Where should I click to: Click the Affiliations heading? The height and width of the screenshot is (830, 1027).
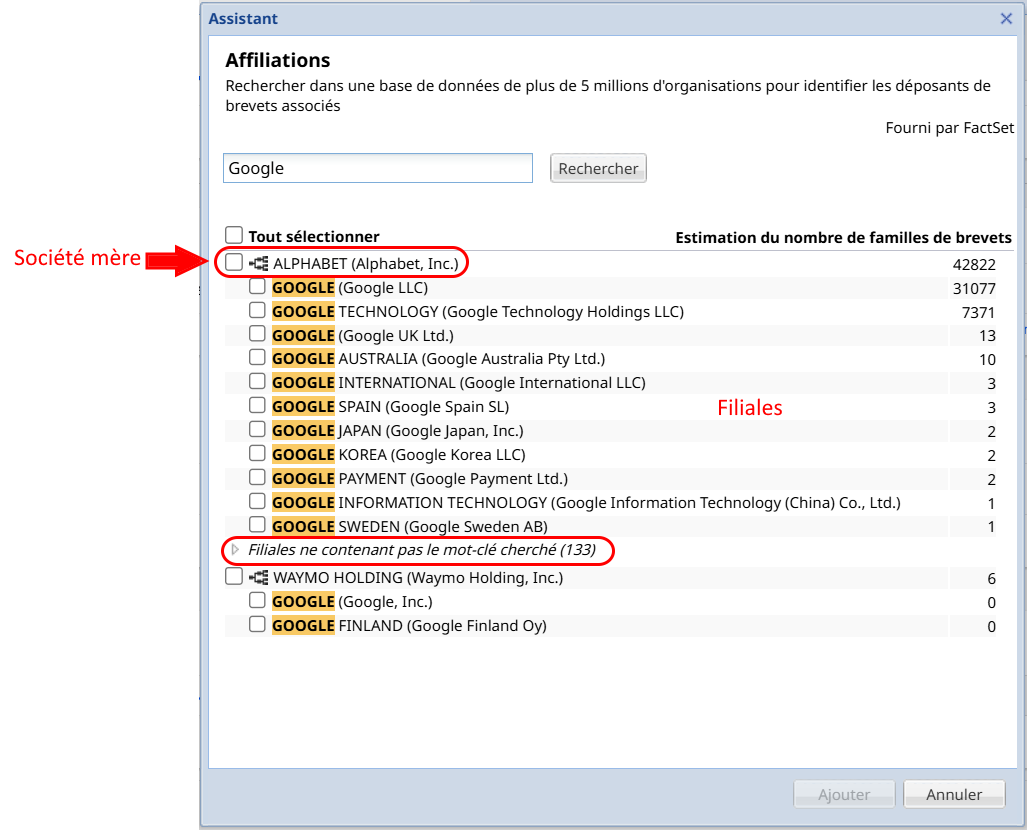pyautogui.click(x=278, y=60)
